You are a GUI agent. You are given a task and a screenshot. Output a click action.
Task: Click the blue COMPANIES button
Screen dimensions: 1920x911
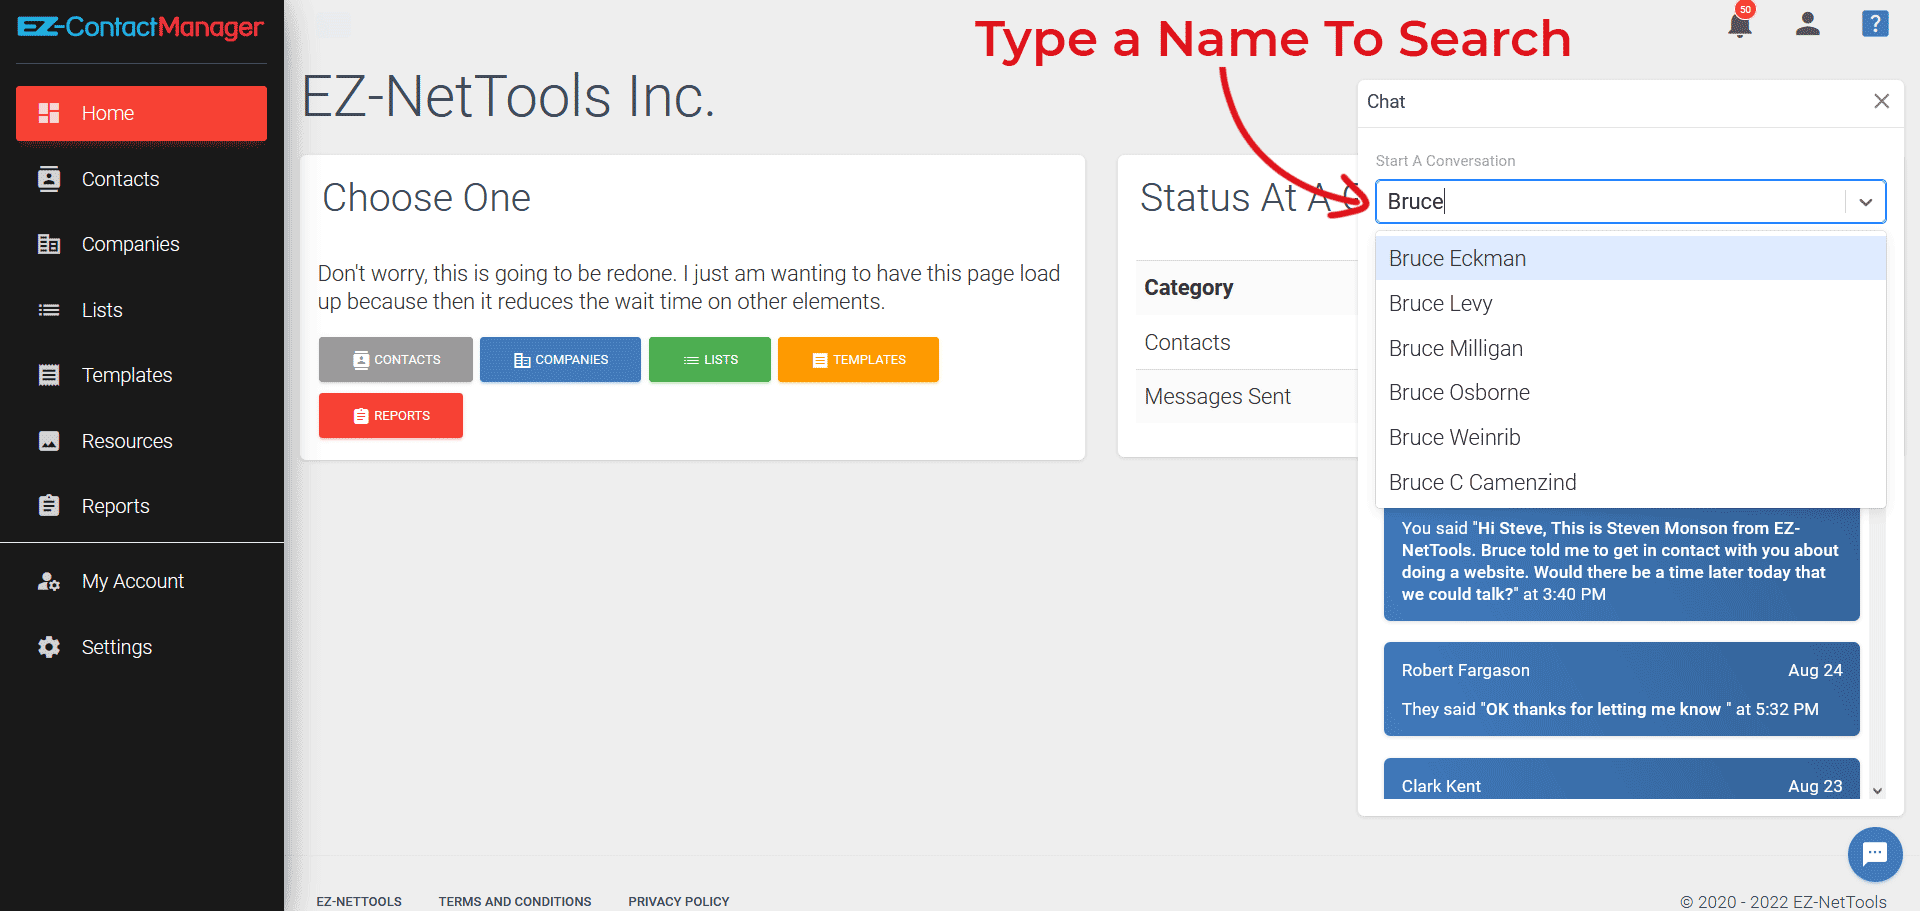(x=560, y=359)
